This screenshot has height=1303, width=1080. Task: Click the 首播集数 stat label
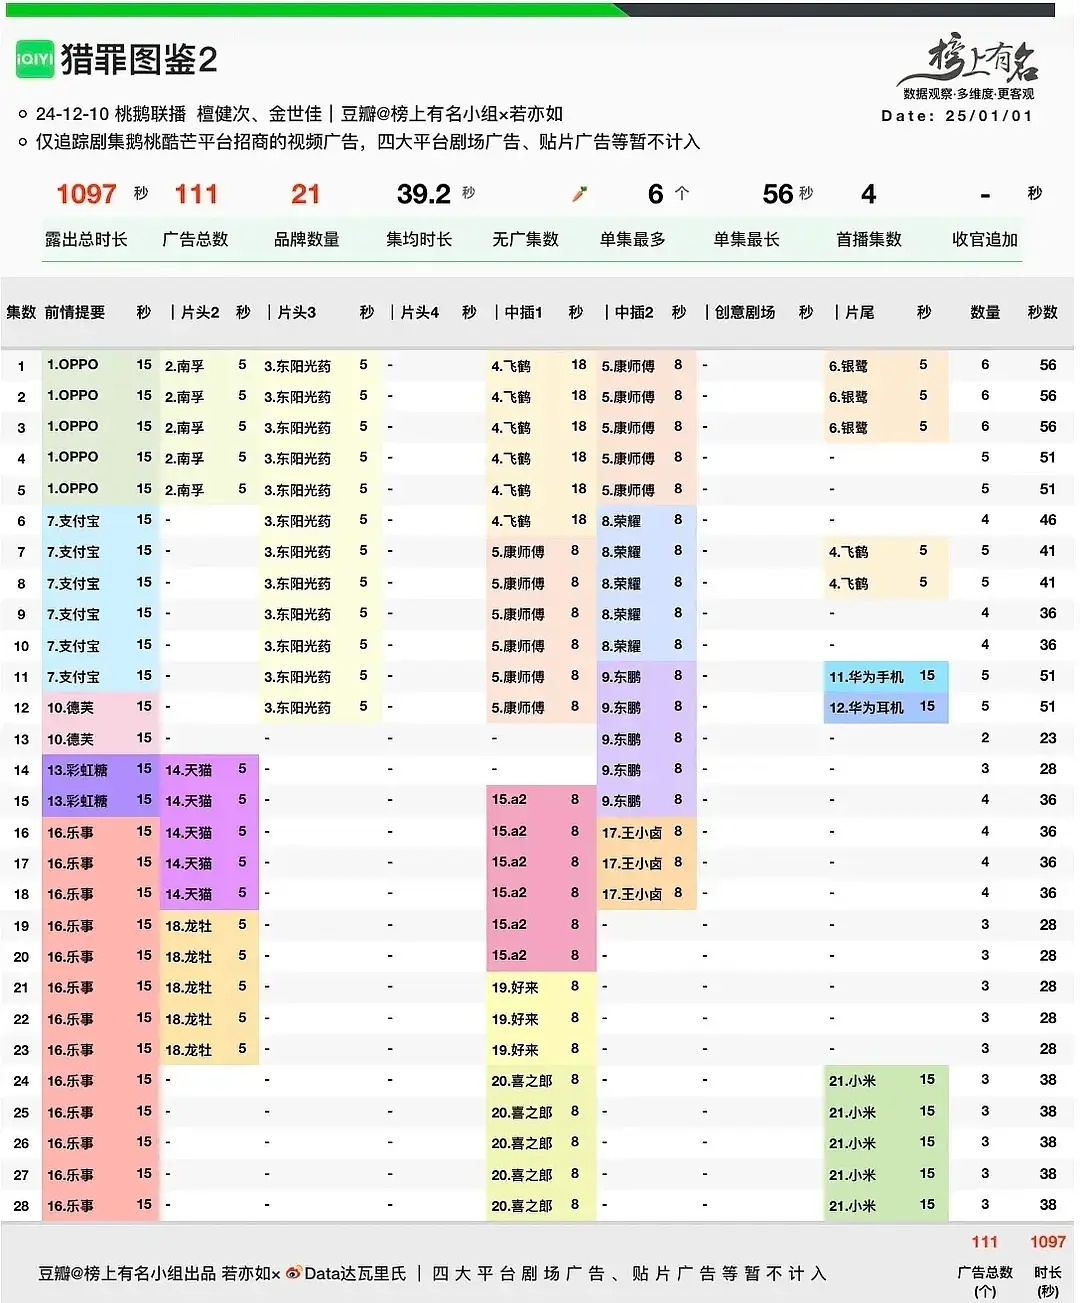(x=869, y=240)
